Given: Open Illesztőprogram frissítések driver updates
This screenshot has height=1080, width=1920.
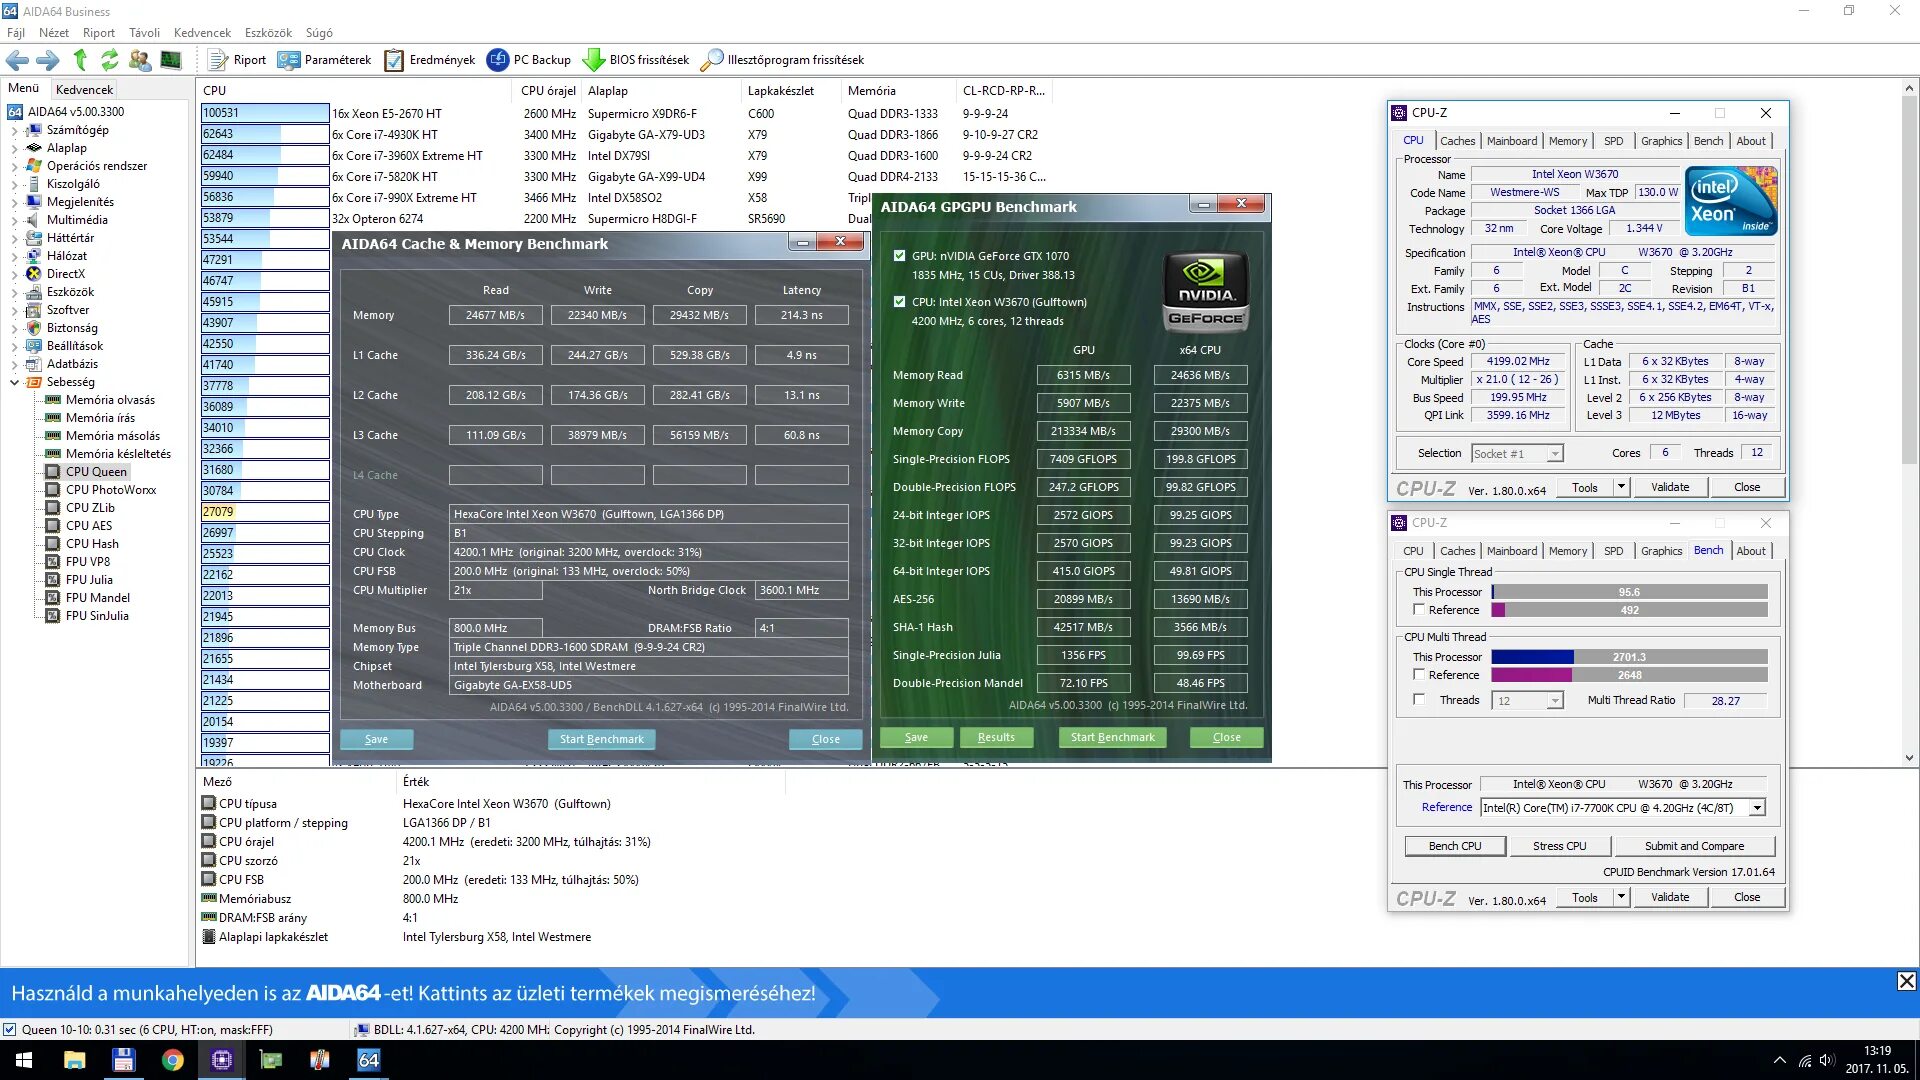Looking at the screenshot, I should coord(782,60).
